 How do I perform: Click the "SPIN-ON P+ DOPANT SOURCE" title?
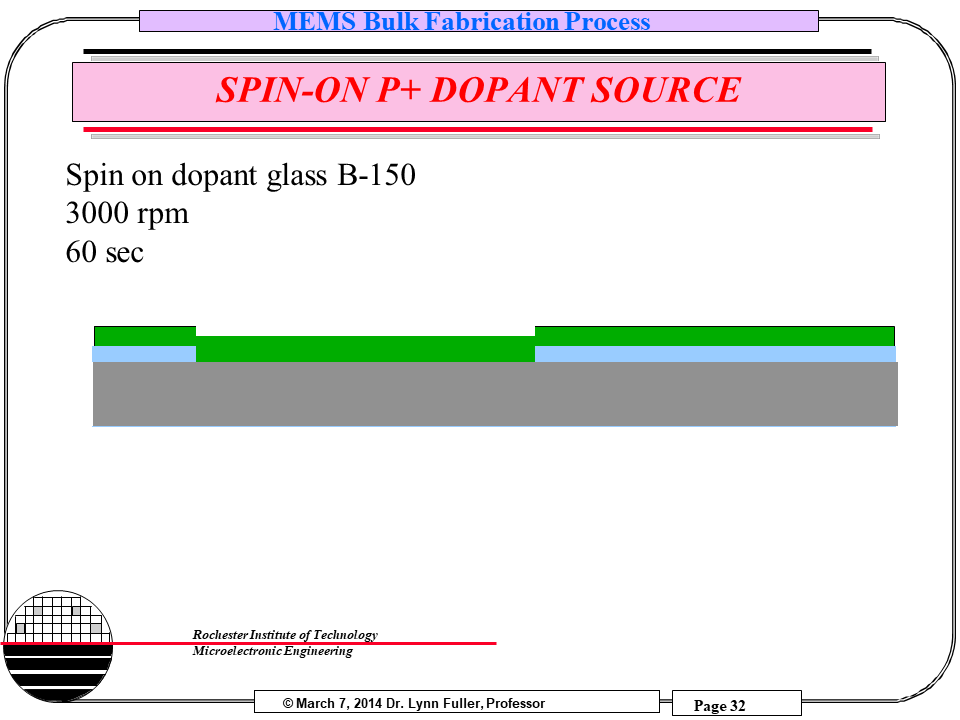pyautogui.click(x=478, y=91)
